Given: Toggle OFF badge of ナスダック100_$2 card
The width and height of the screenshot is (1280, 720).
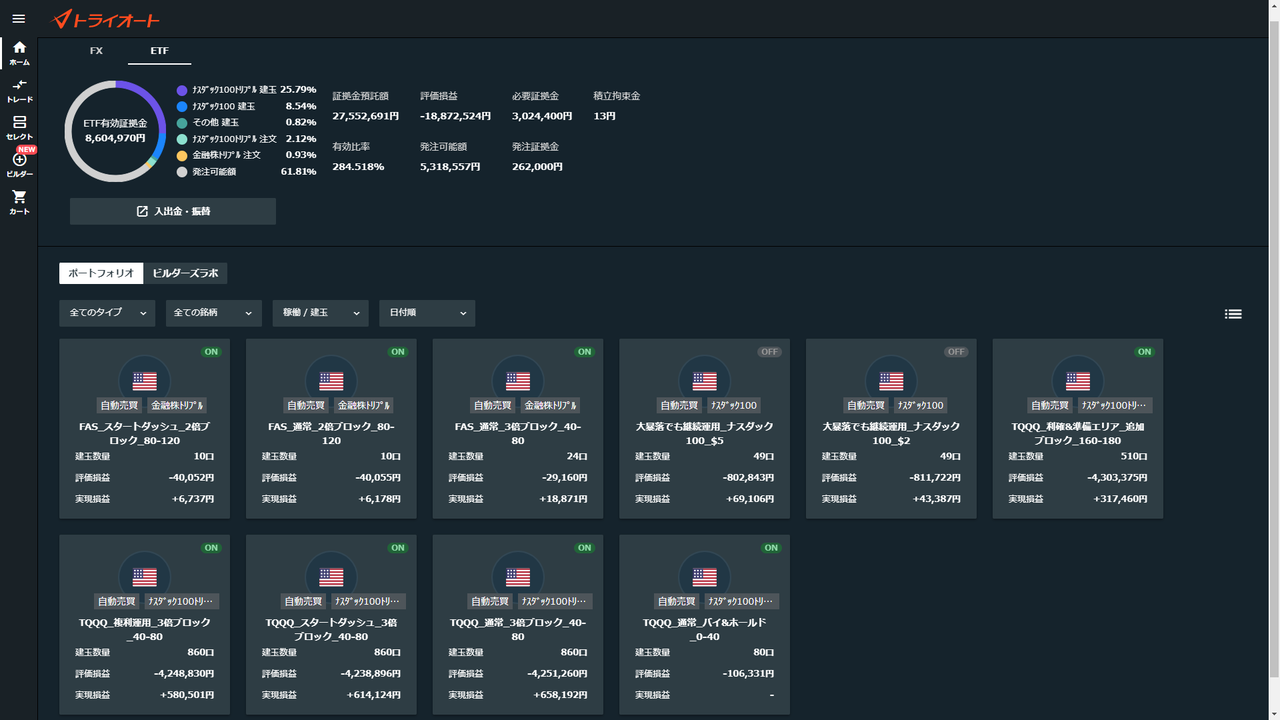Looking at the screenshot, I should (957, 352).
